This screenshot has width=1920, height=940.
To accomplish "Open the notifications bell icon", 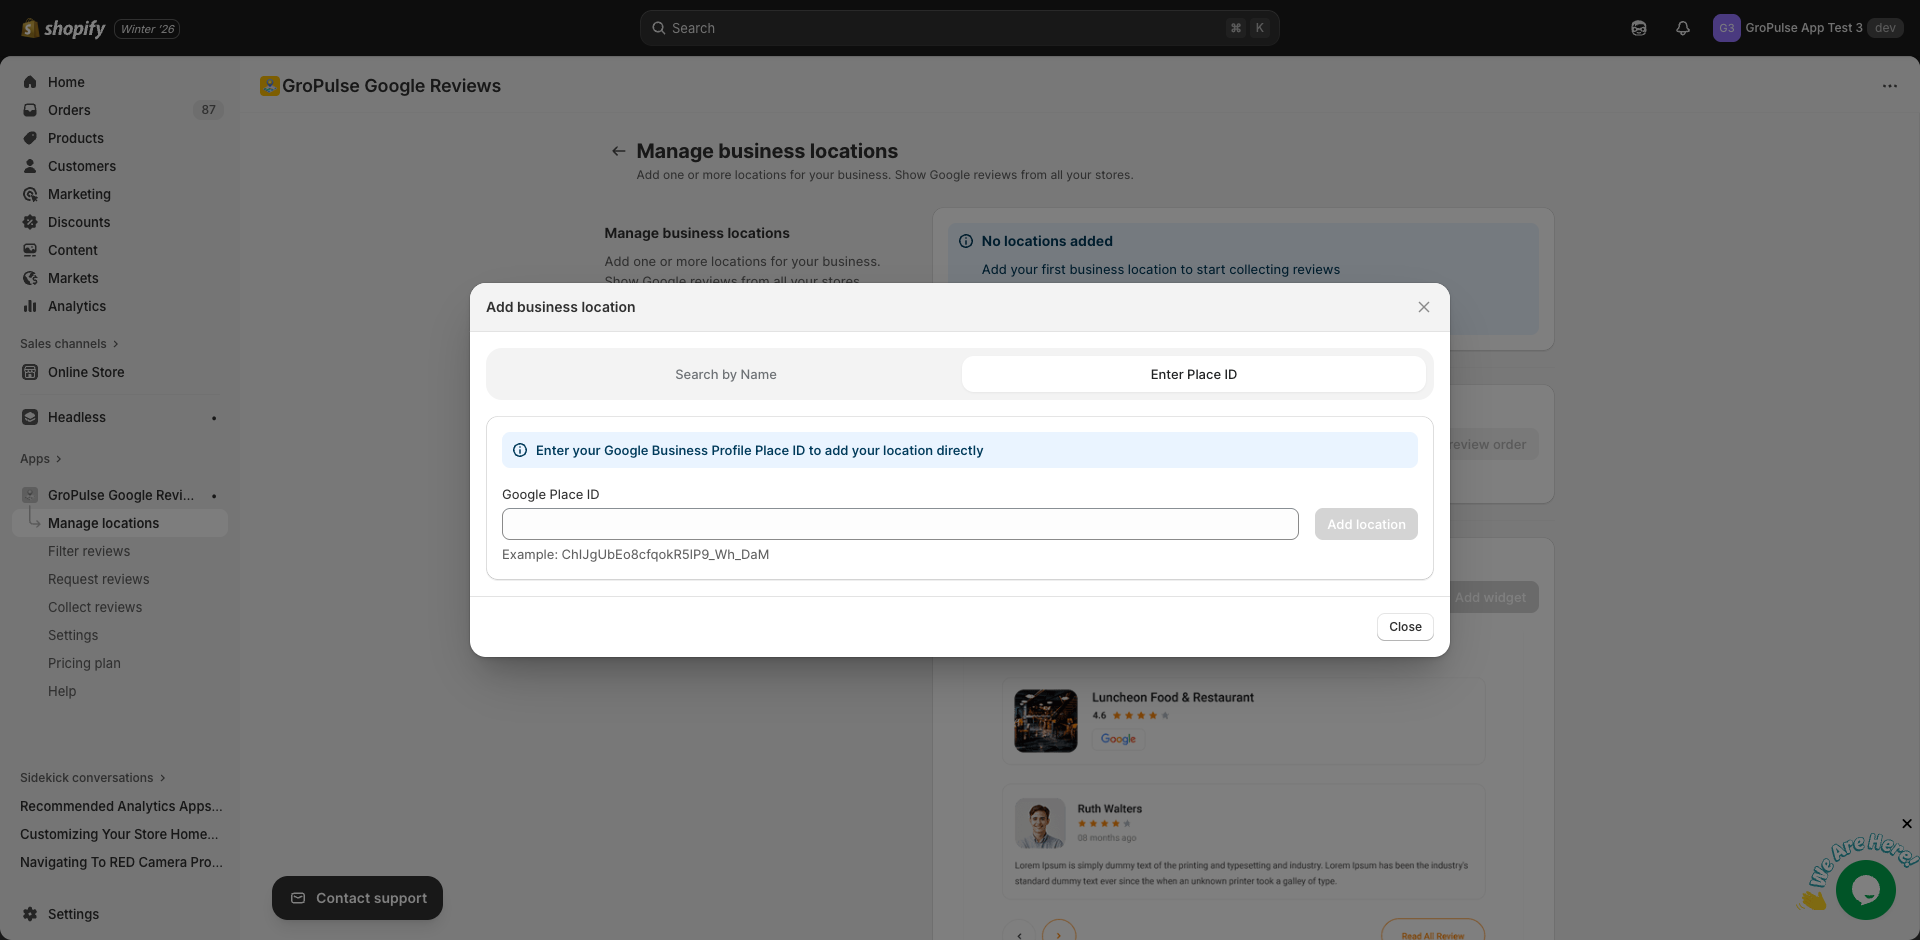I will (x=1683, y=28).
